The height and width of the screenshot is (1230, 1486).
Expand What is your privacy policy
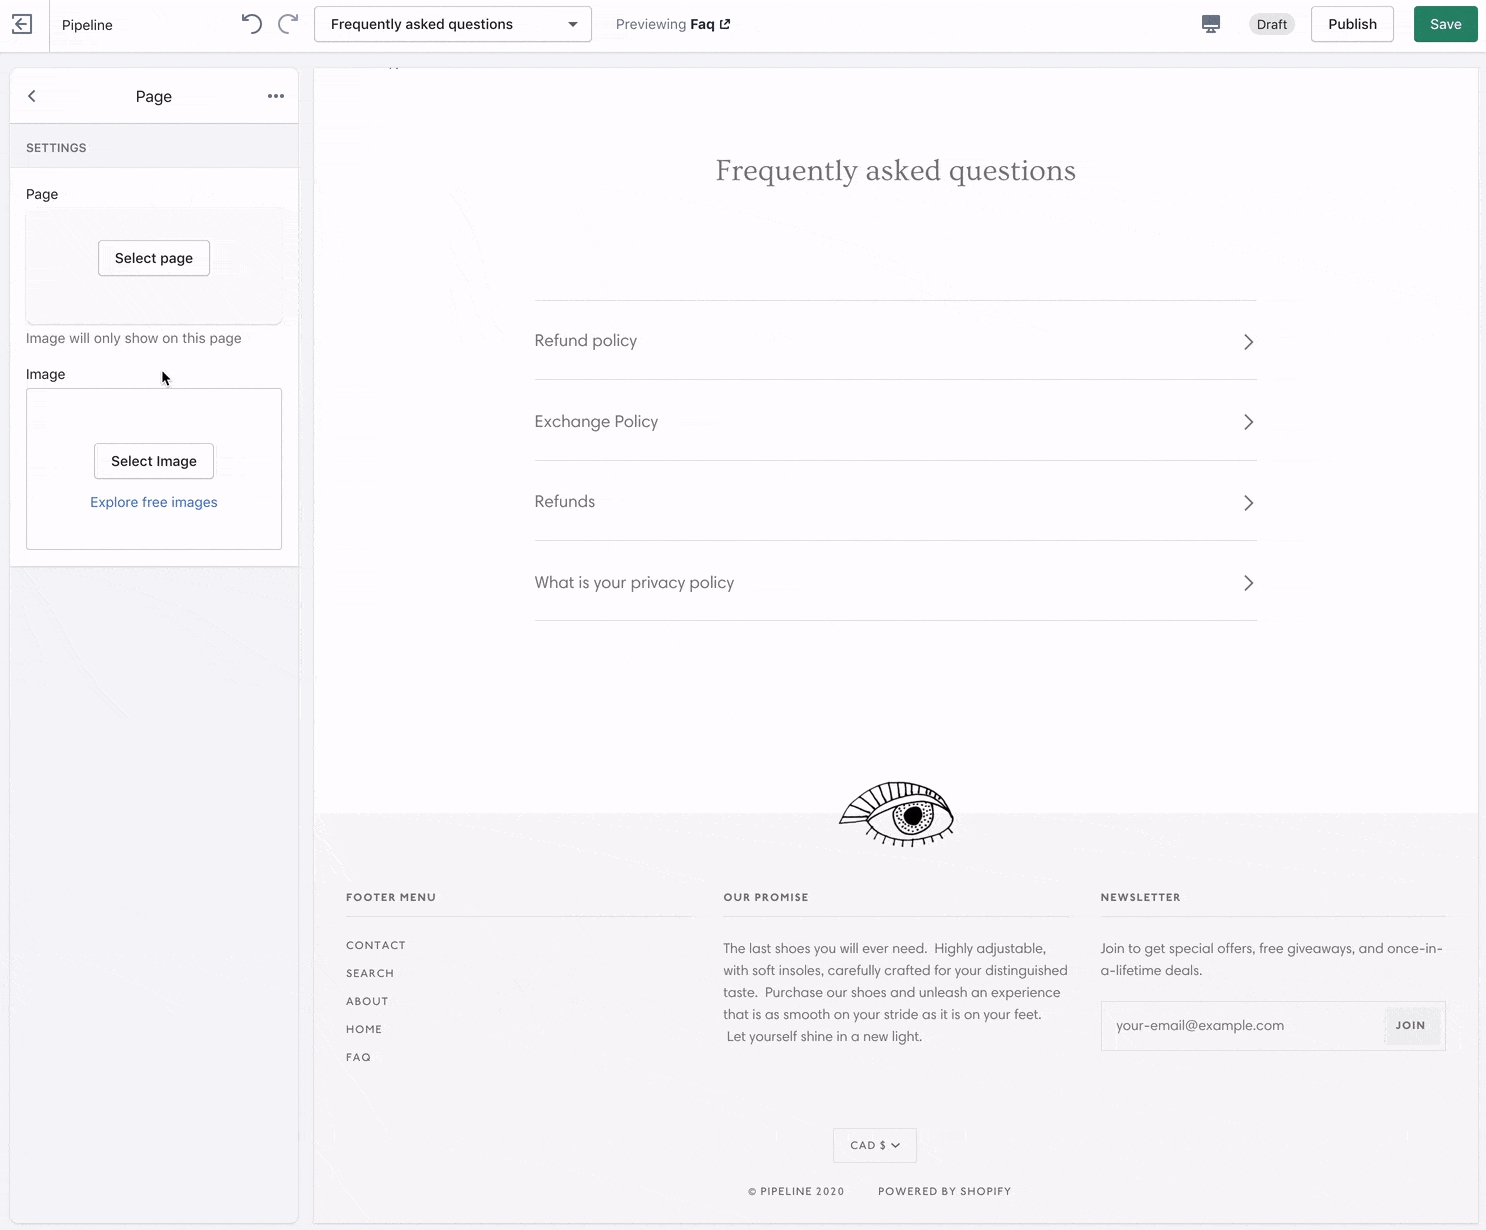[895, 583]
